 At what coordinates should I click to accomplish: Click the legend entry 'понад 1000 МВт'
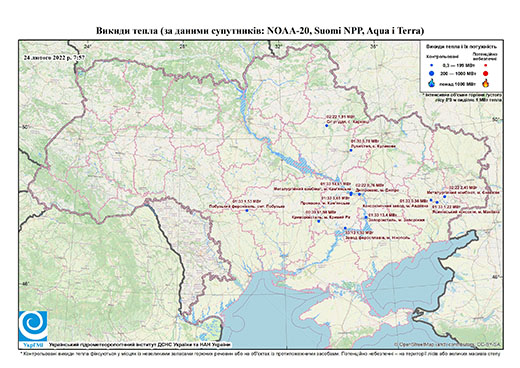point(458,83)
